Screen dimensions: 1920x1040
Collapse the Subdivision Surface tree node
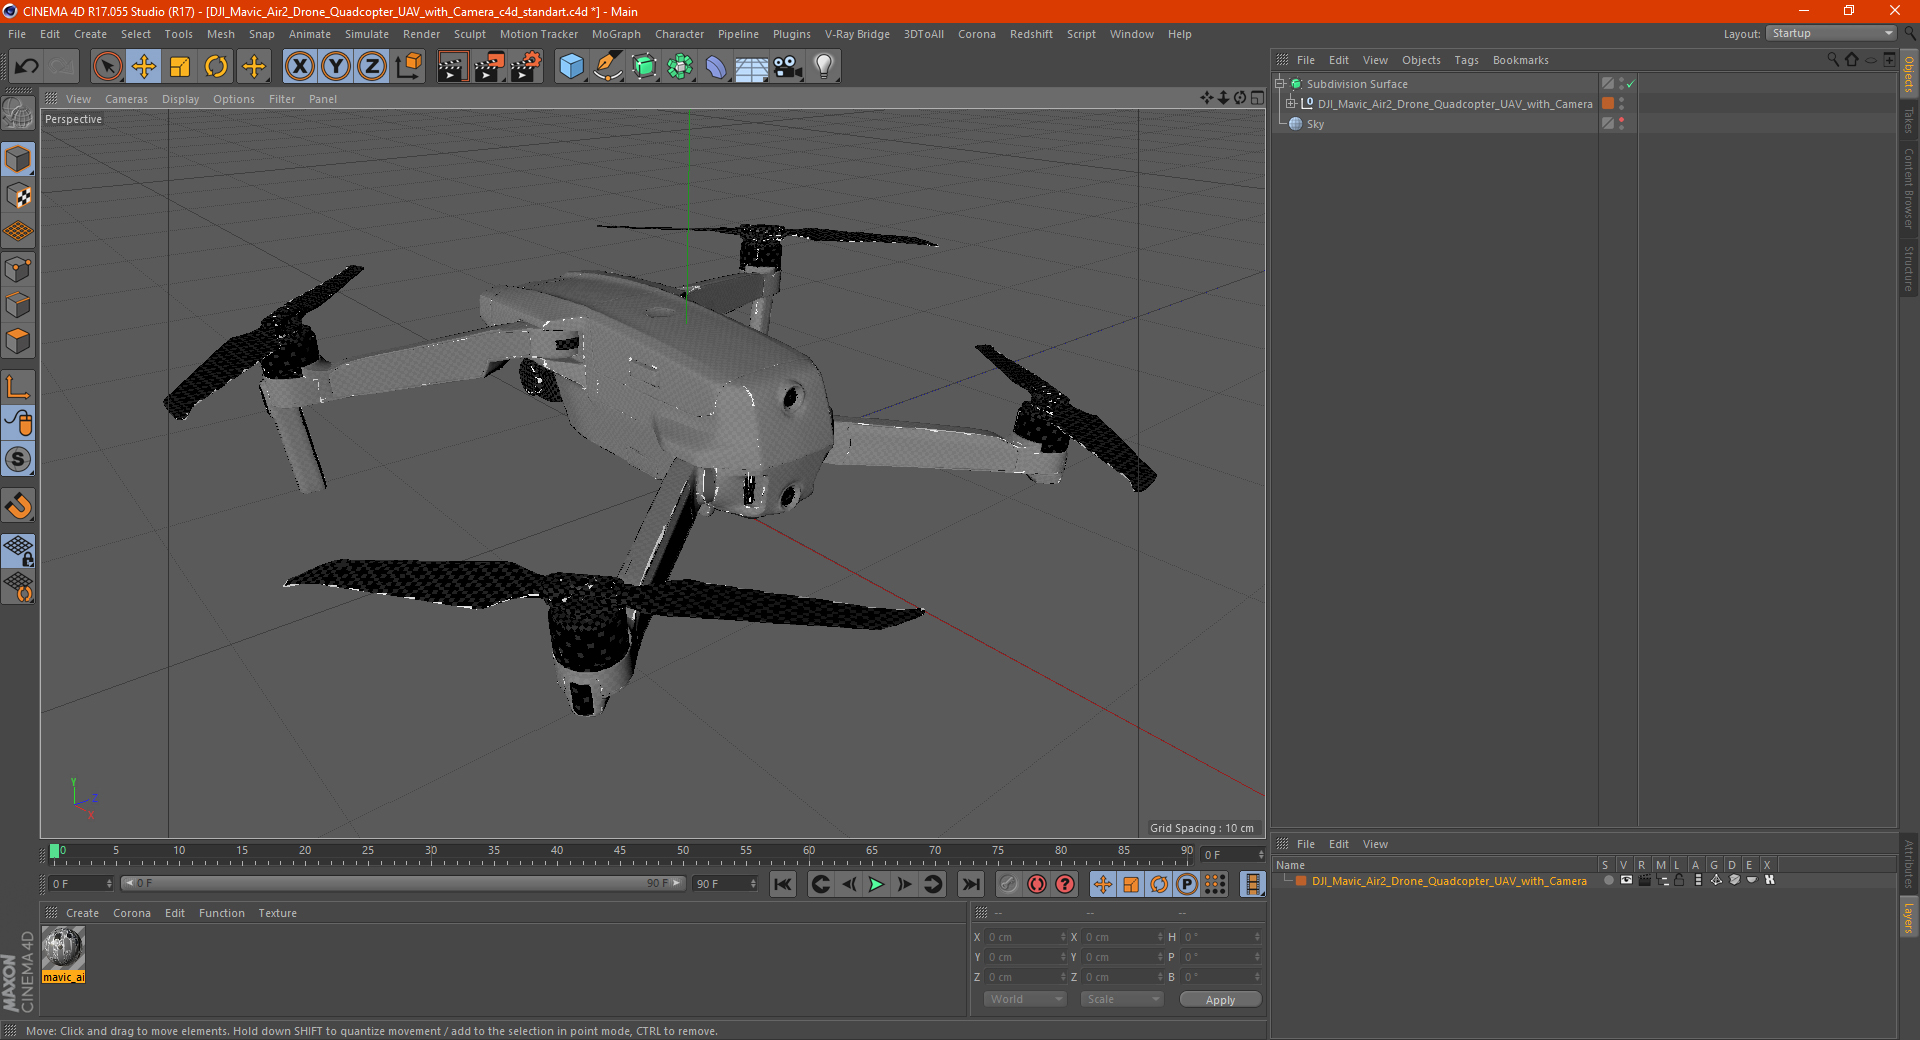pyautogui.click(x=1280, y=84)
